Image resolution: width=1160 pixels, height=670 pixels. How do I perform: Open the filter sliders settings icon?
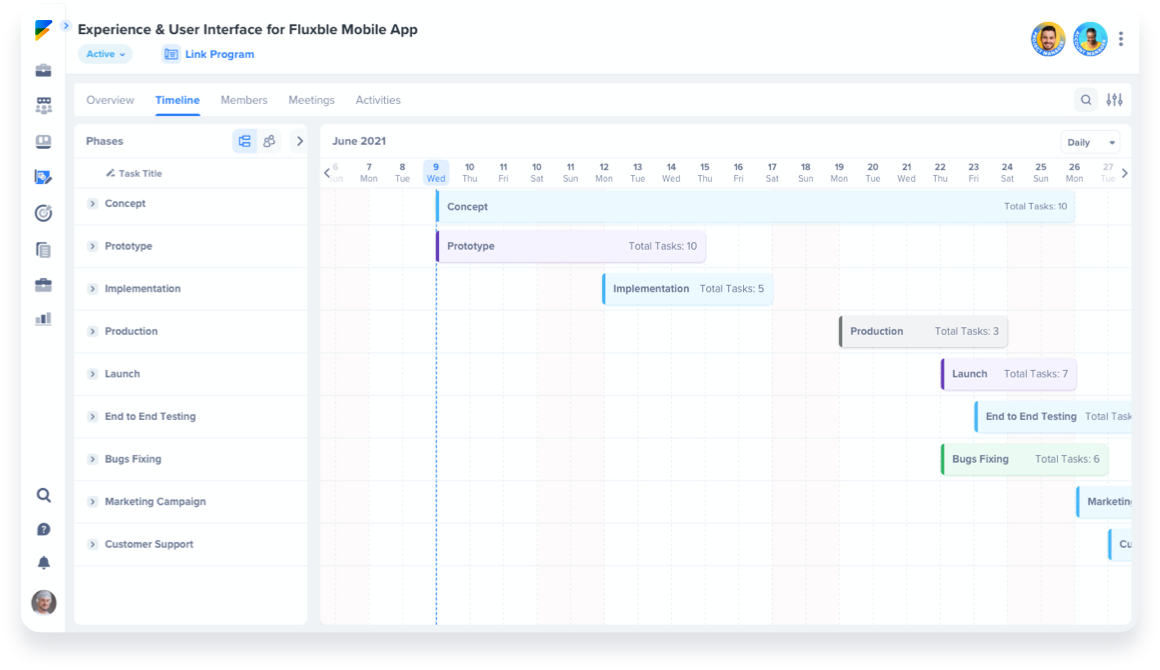pyautogui.click(x=1114, y=100)
